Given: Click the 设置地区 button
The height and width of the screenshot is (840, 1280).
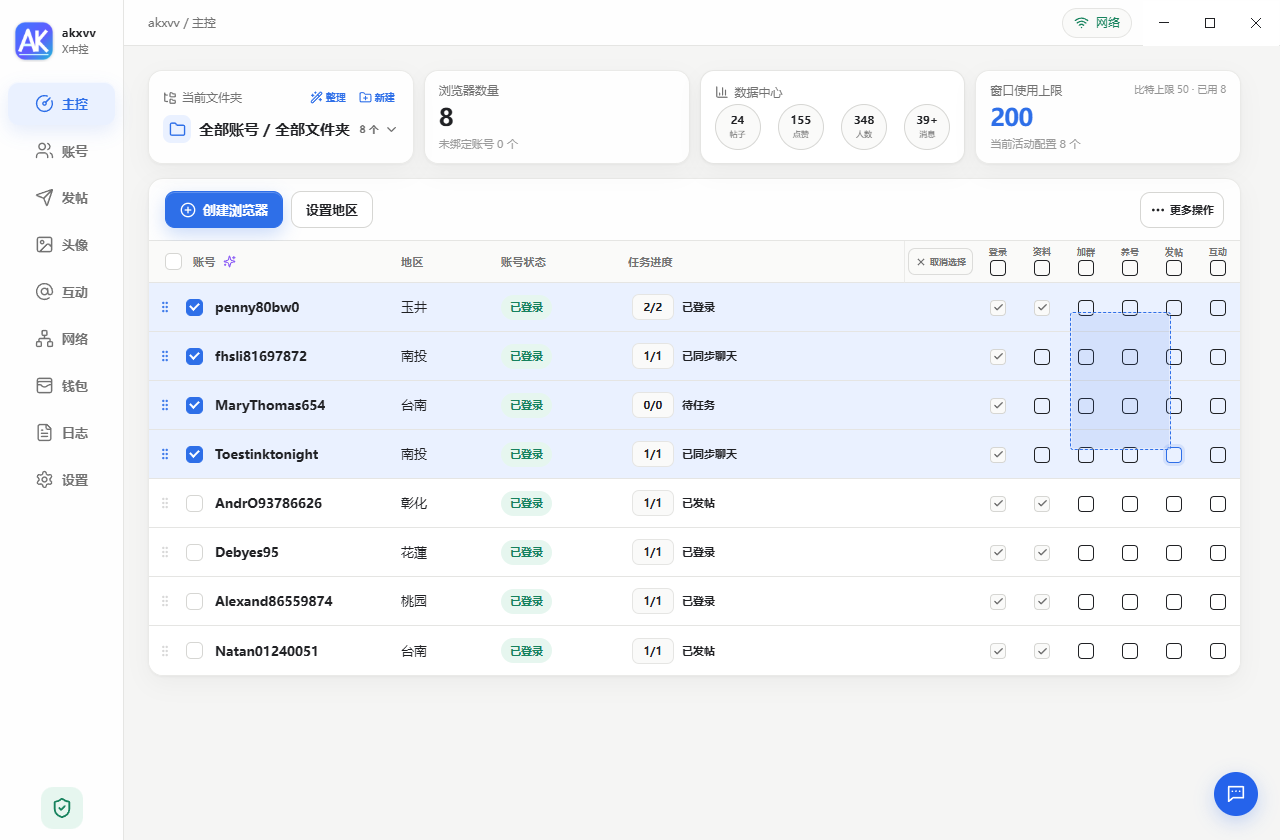Looking at the screenshot, I should click(332, 210).
